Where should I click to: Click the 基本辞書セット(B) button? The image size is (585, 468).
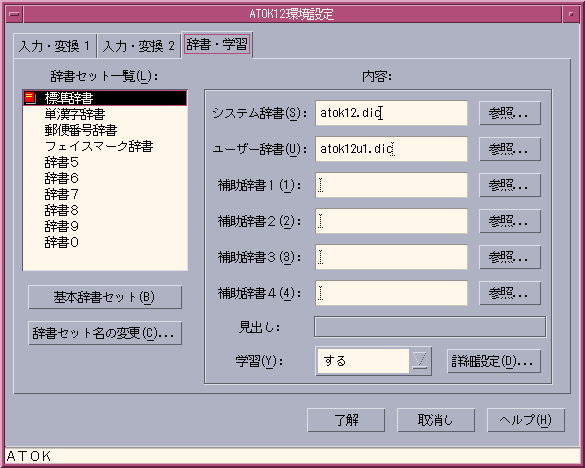point(105,297)
